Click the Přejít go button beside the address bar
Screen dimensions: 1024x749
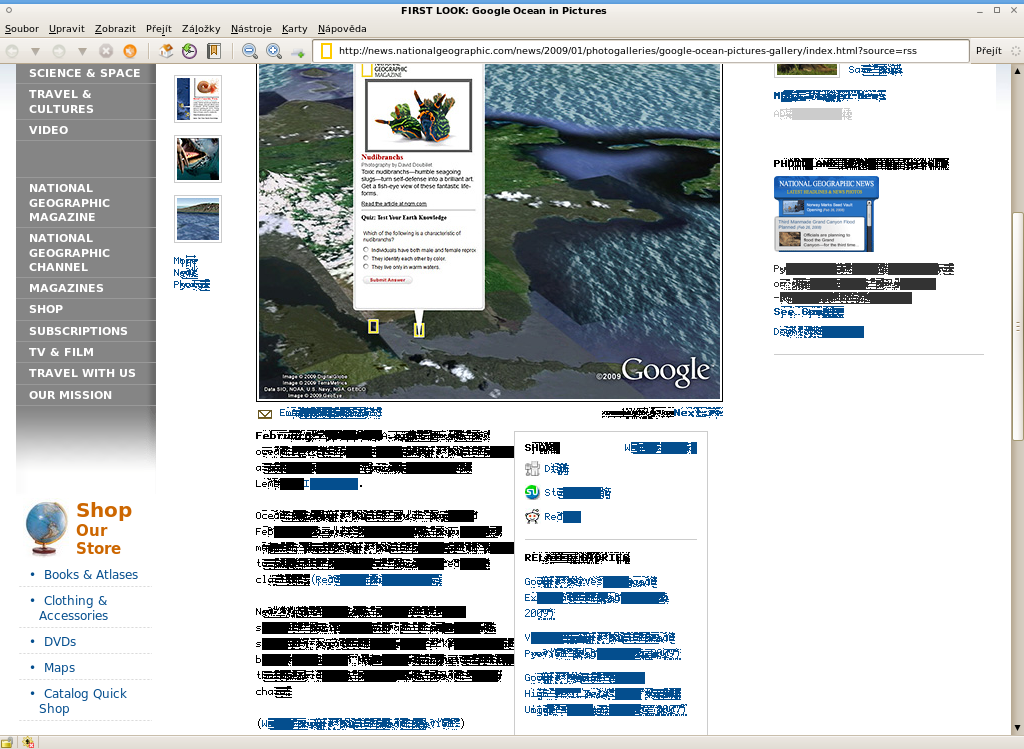(989, 51)
